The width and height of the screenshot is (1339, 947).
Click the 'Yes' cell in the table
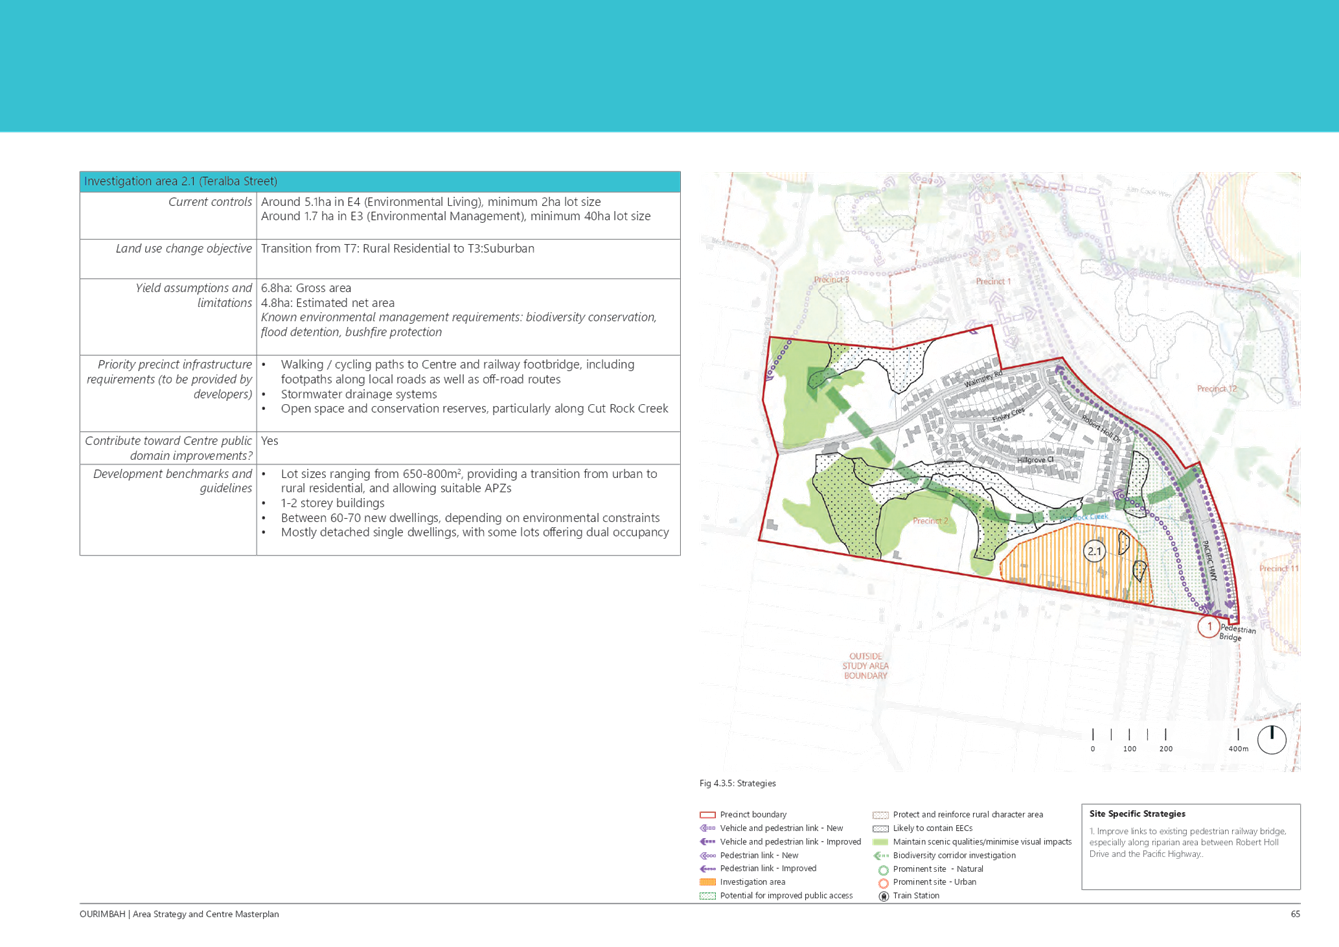pyautogui.click(x=269, y=441)
